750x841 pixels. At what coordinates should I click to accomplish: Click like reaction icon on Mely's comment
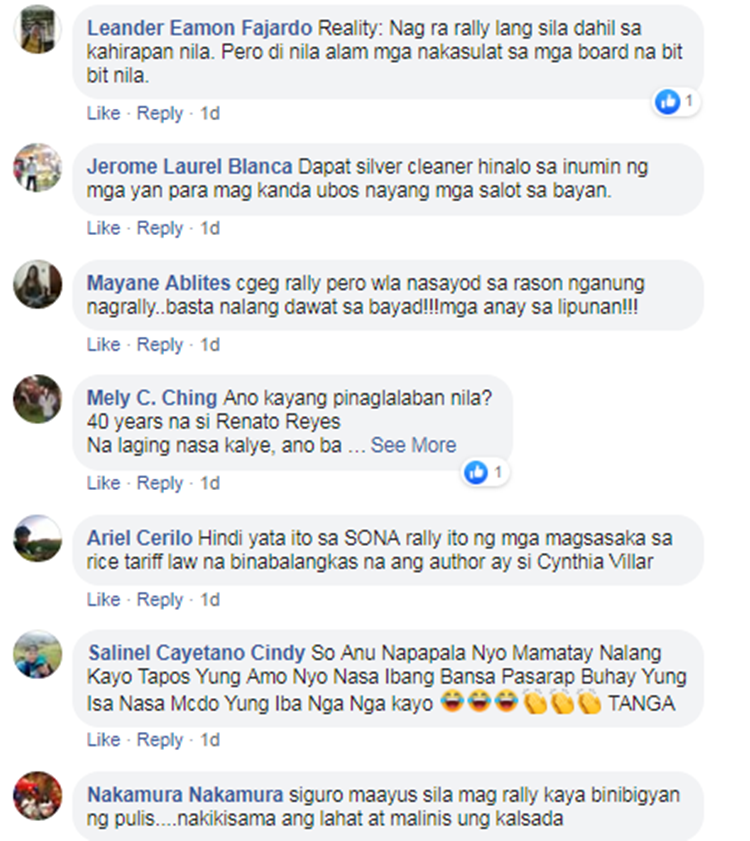pyautogui.click(x=476, y=472)
